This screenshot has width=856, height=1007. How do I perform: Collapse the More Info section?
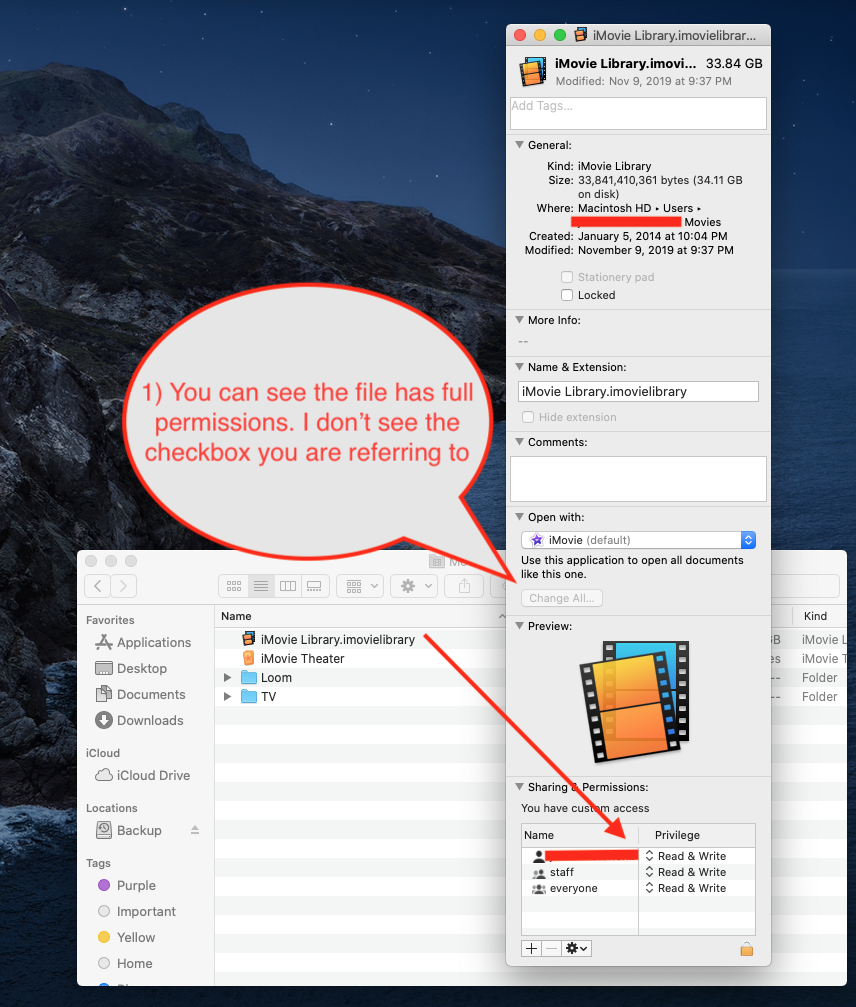click(x=520, y=320)
